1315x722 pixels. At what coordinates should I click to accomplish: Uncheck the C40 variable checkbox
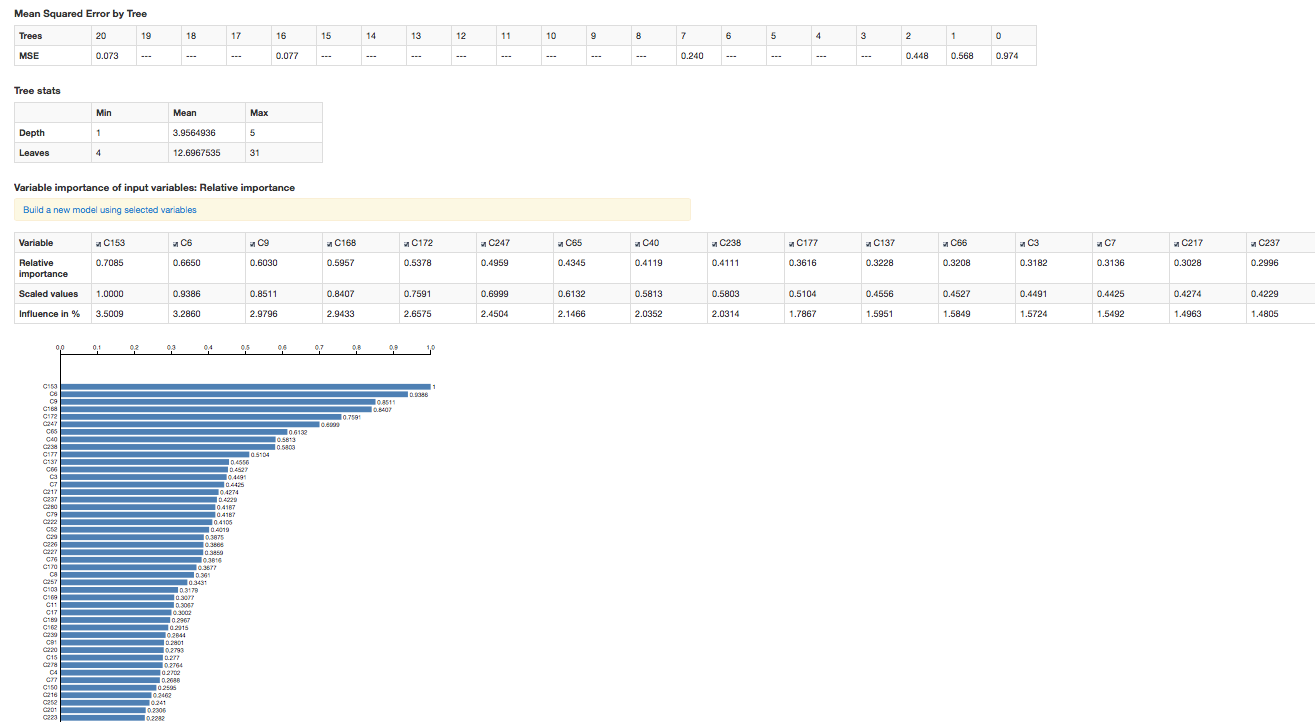pyautogui.click(x=637, y=243)
